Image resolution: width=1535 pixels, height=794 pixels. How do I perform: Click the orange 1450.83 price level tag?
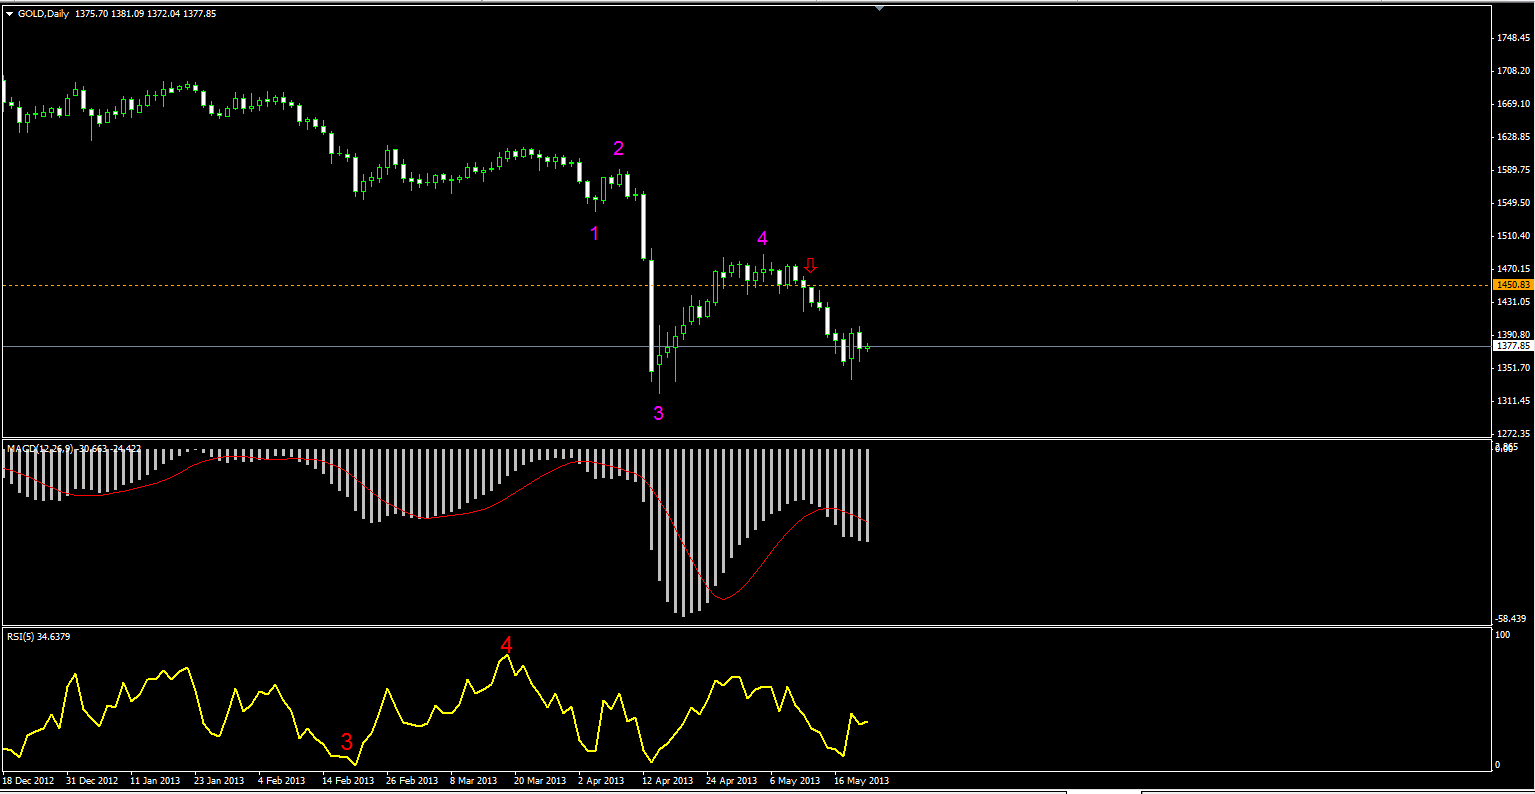[1512, 285]
